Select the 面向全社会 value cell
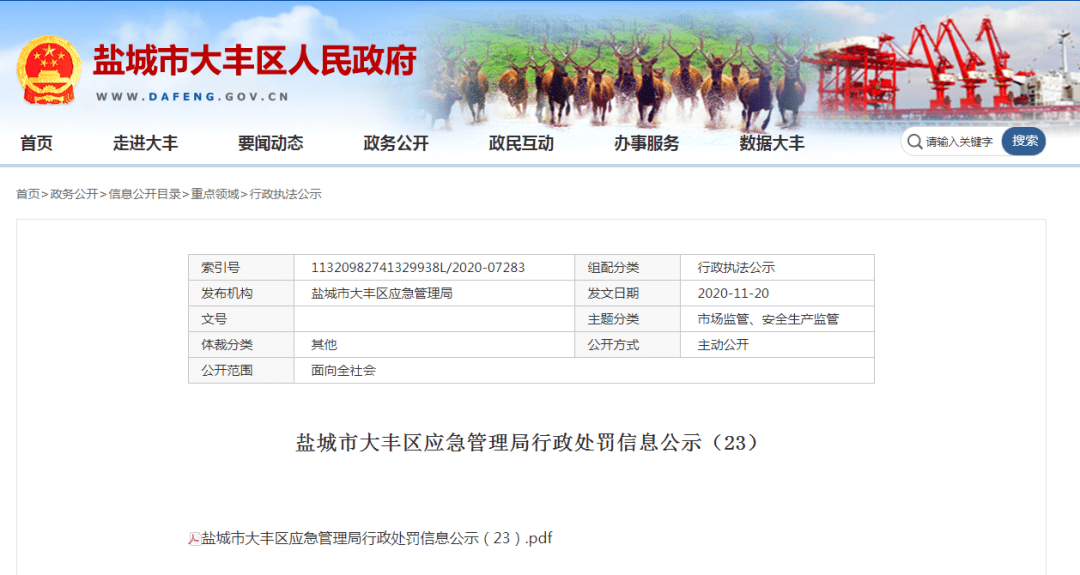 [584, 370]
